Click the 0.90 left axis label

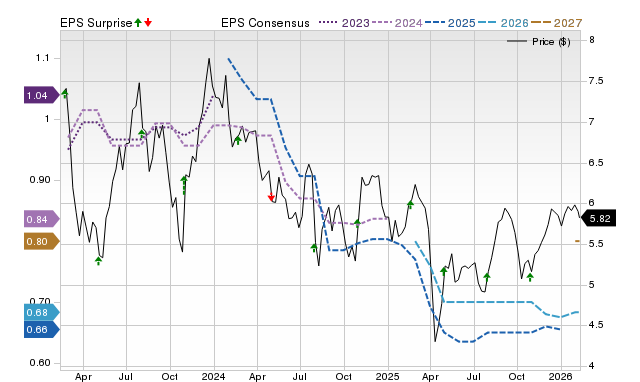[40, 180]
